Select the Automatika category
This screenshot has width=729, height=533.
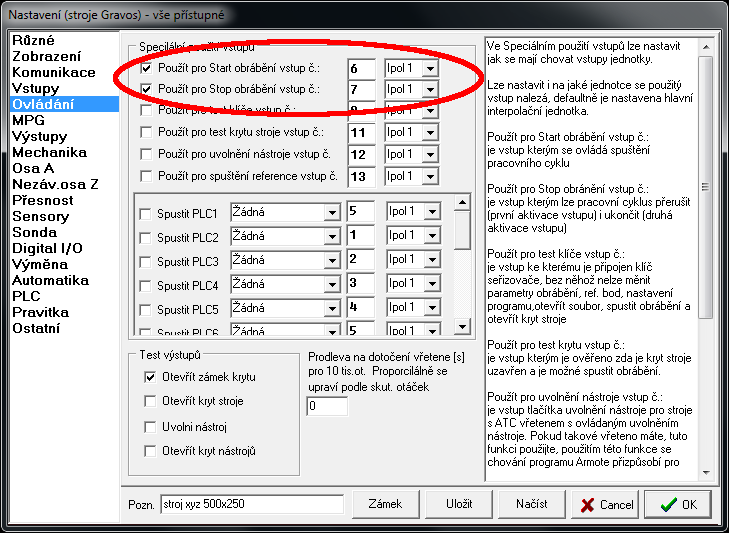tap(50, 280)
